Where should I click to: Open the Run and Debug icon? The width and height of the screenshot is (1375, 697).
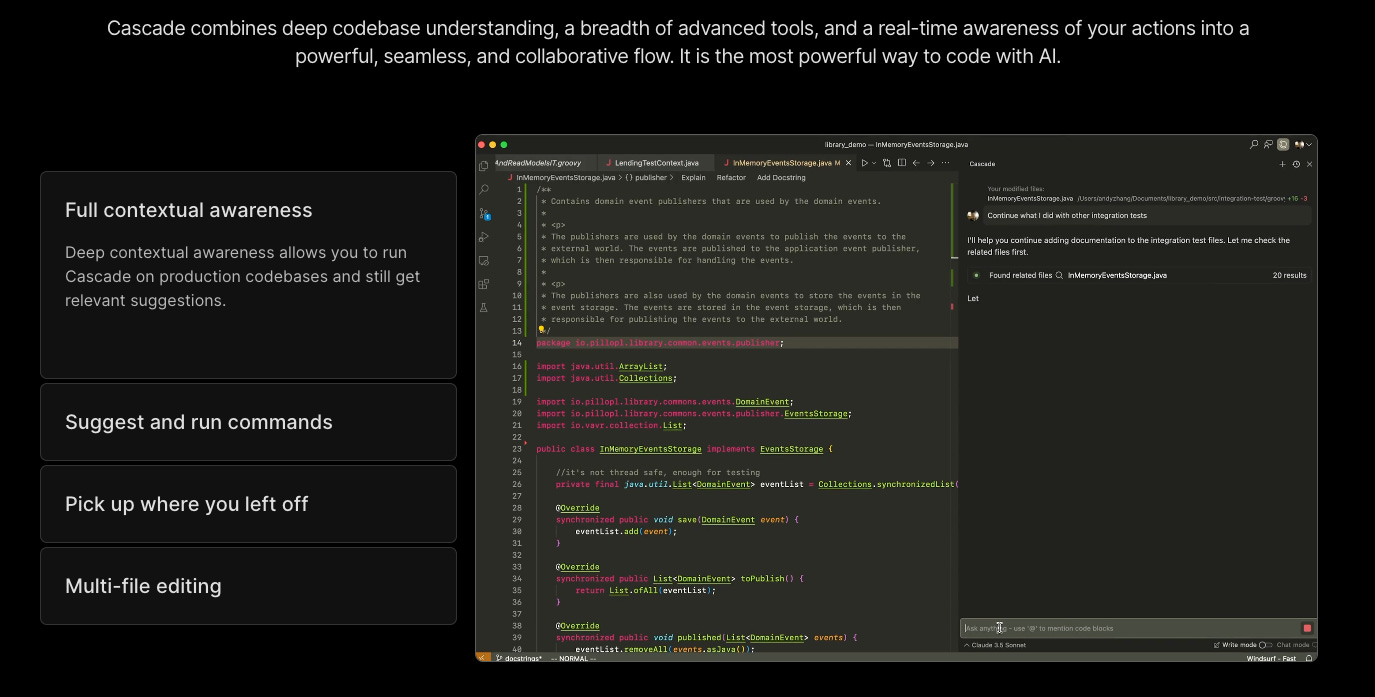(x=484, y=237)
